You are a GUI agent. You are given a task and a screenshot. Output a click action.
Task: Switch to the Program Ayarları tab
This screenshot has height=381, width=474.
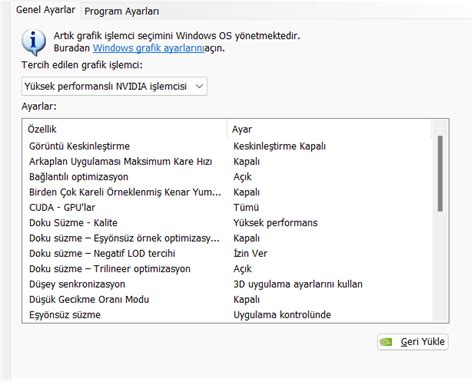122,11
